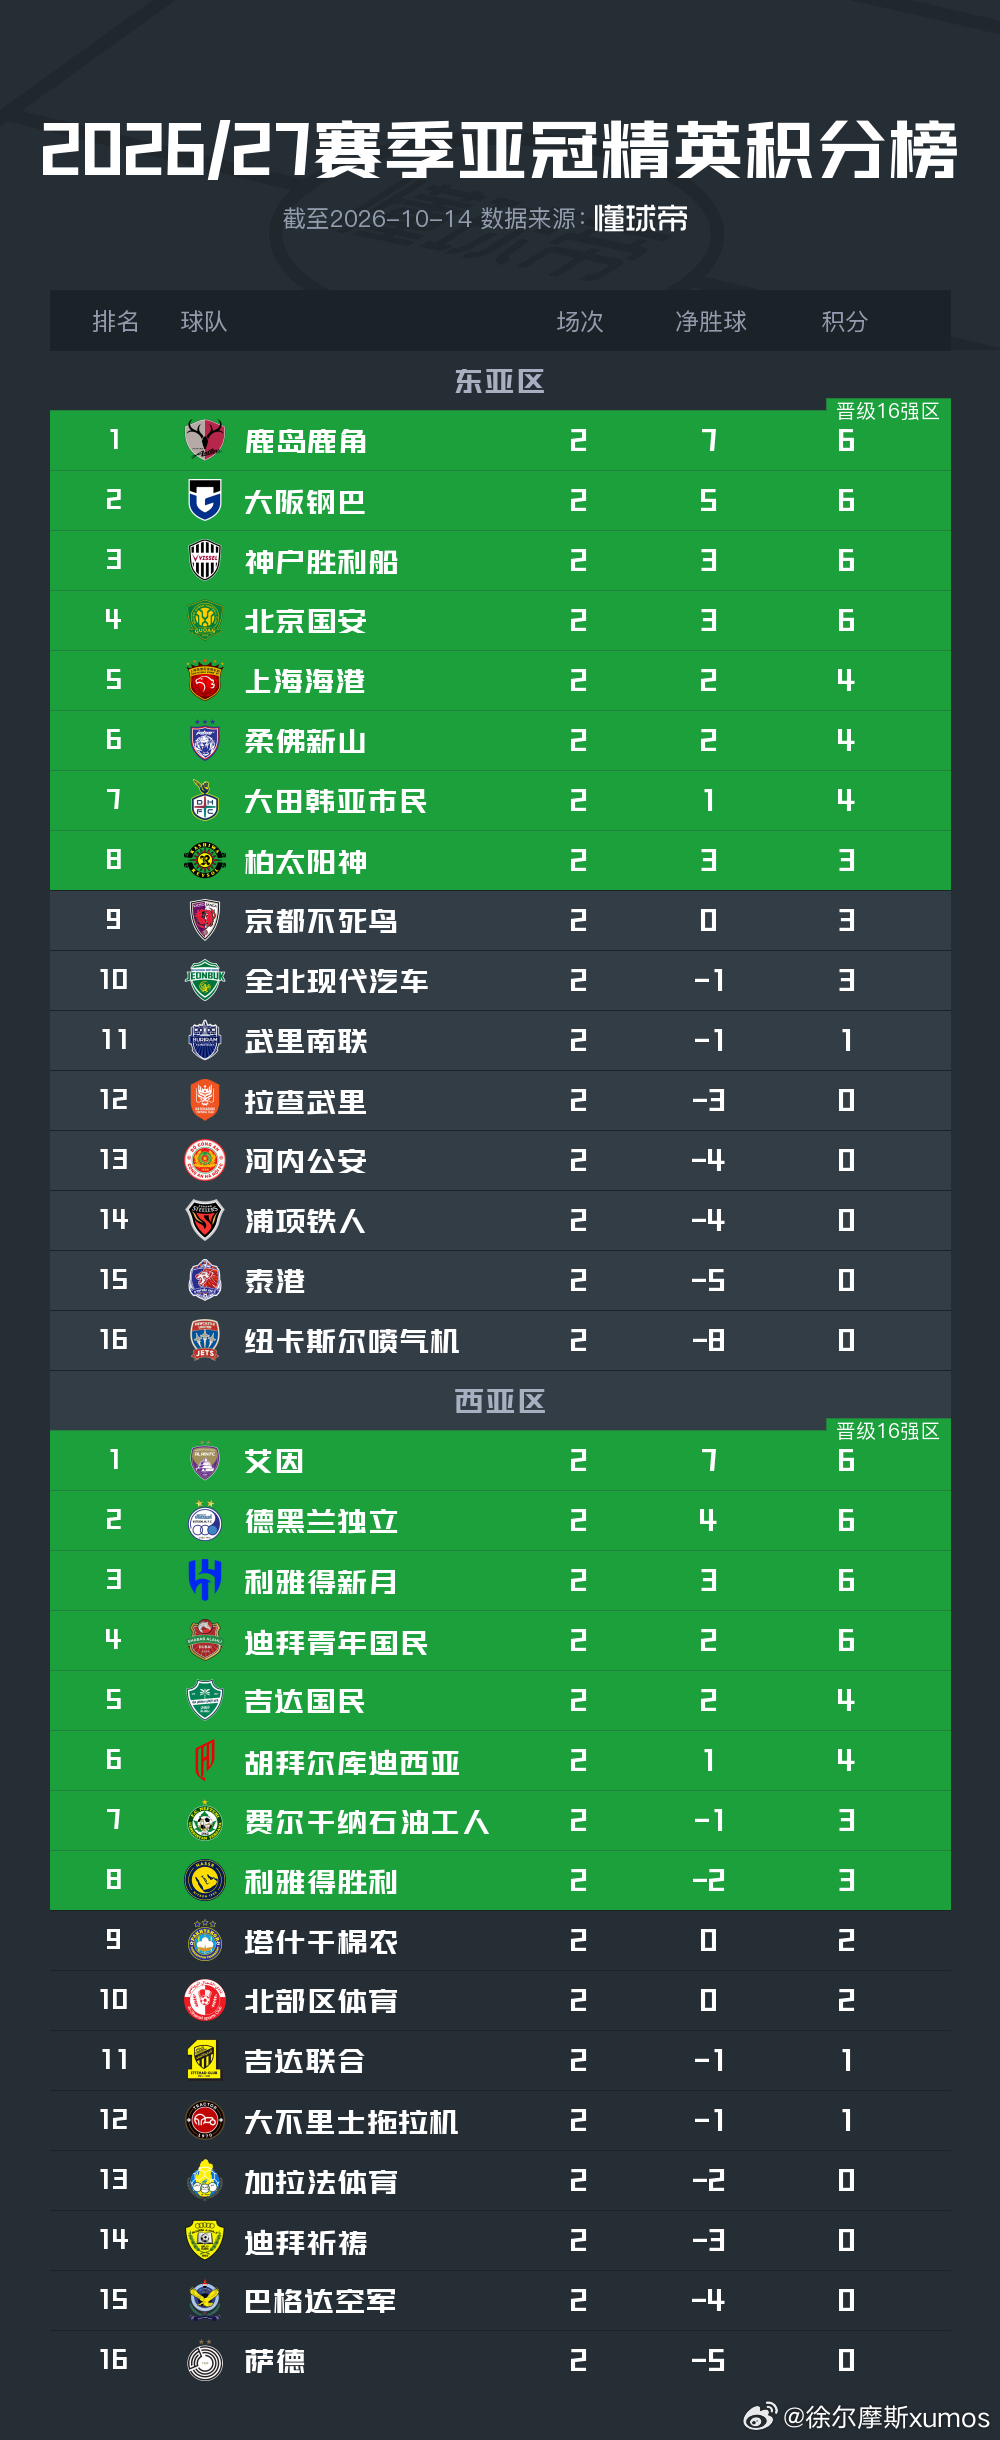This screenshot has width=1000, height=2440.
Task: Click the Al Sadd (萨德) team logo
Action: coord(205,2360)
